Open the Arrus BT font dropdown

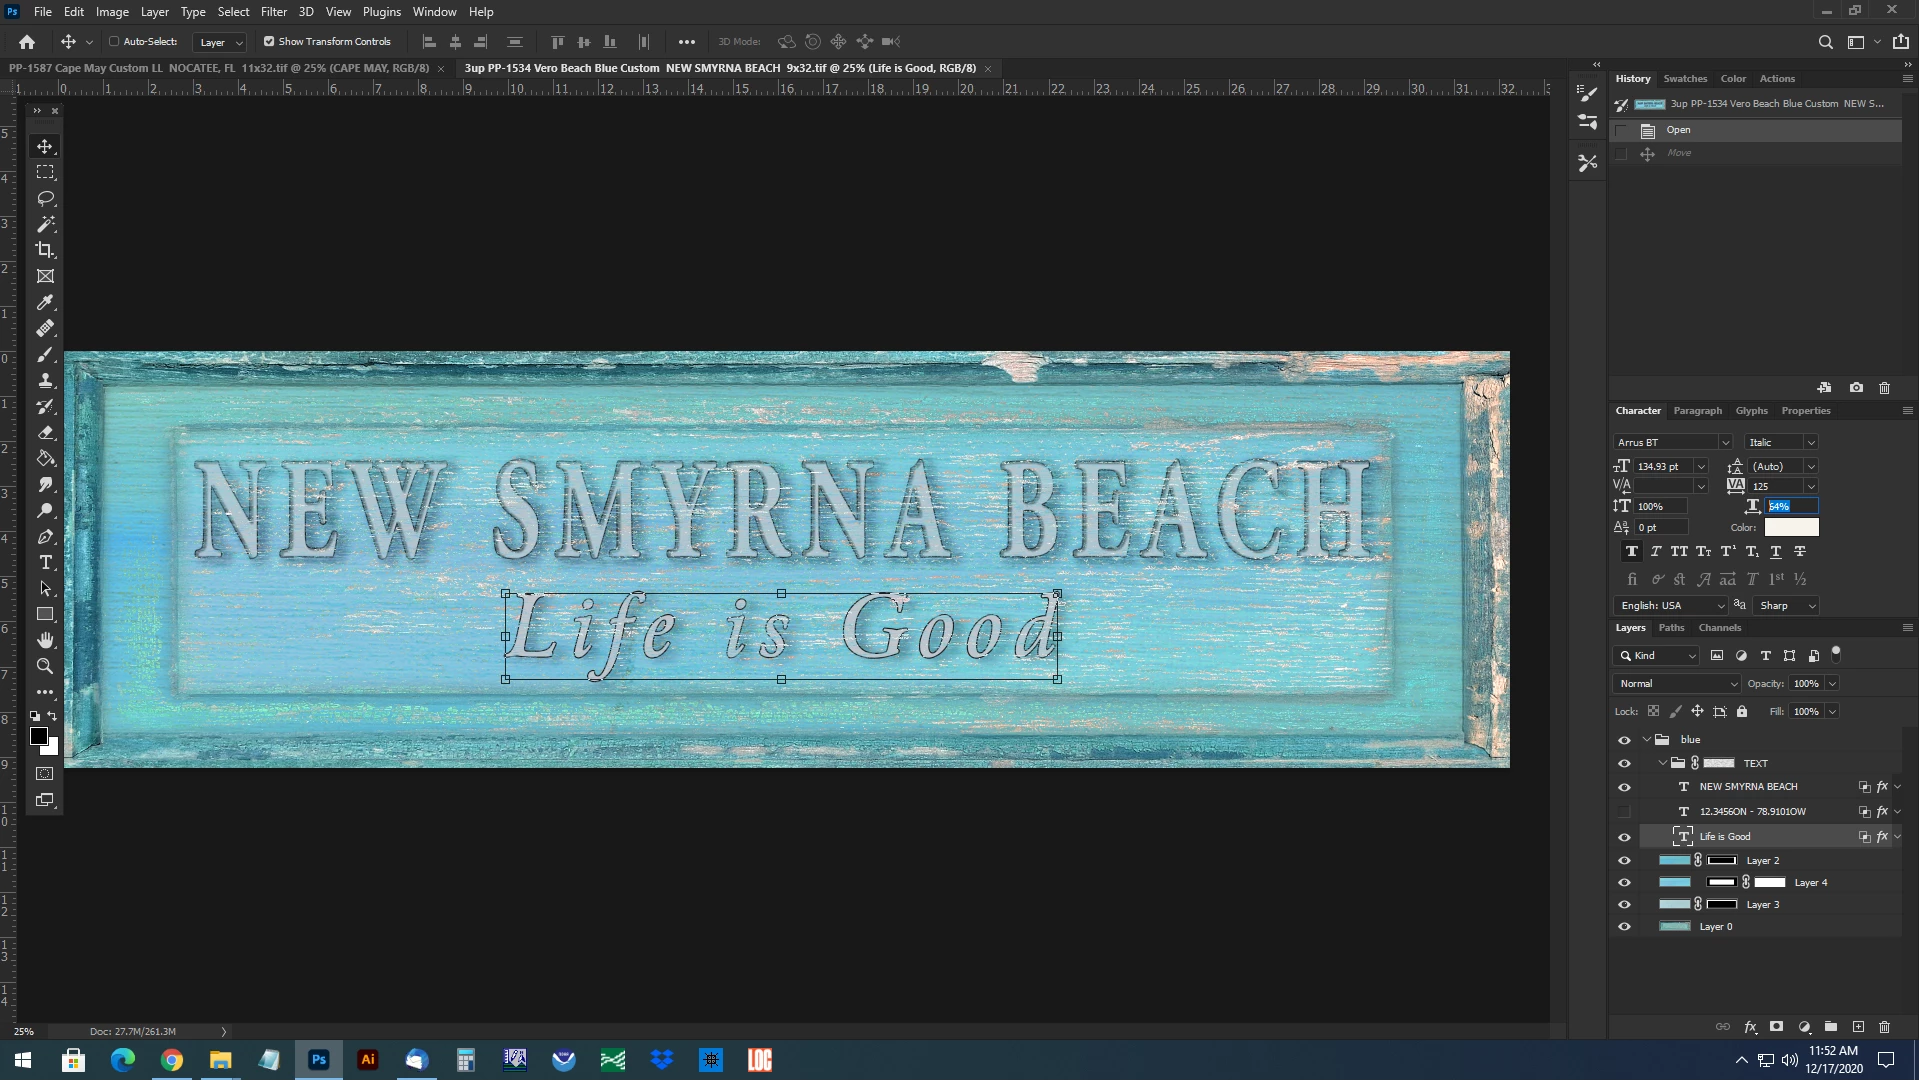[x=1725, y=443]
